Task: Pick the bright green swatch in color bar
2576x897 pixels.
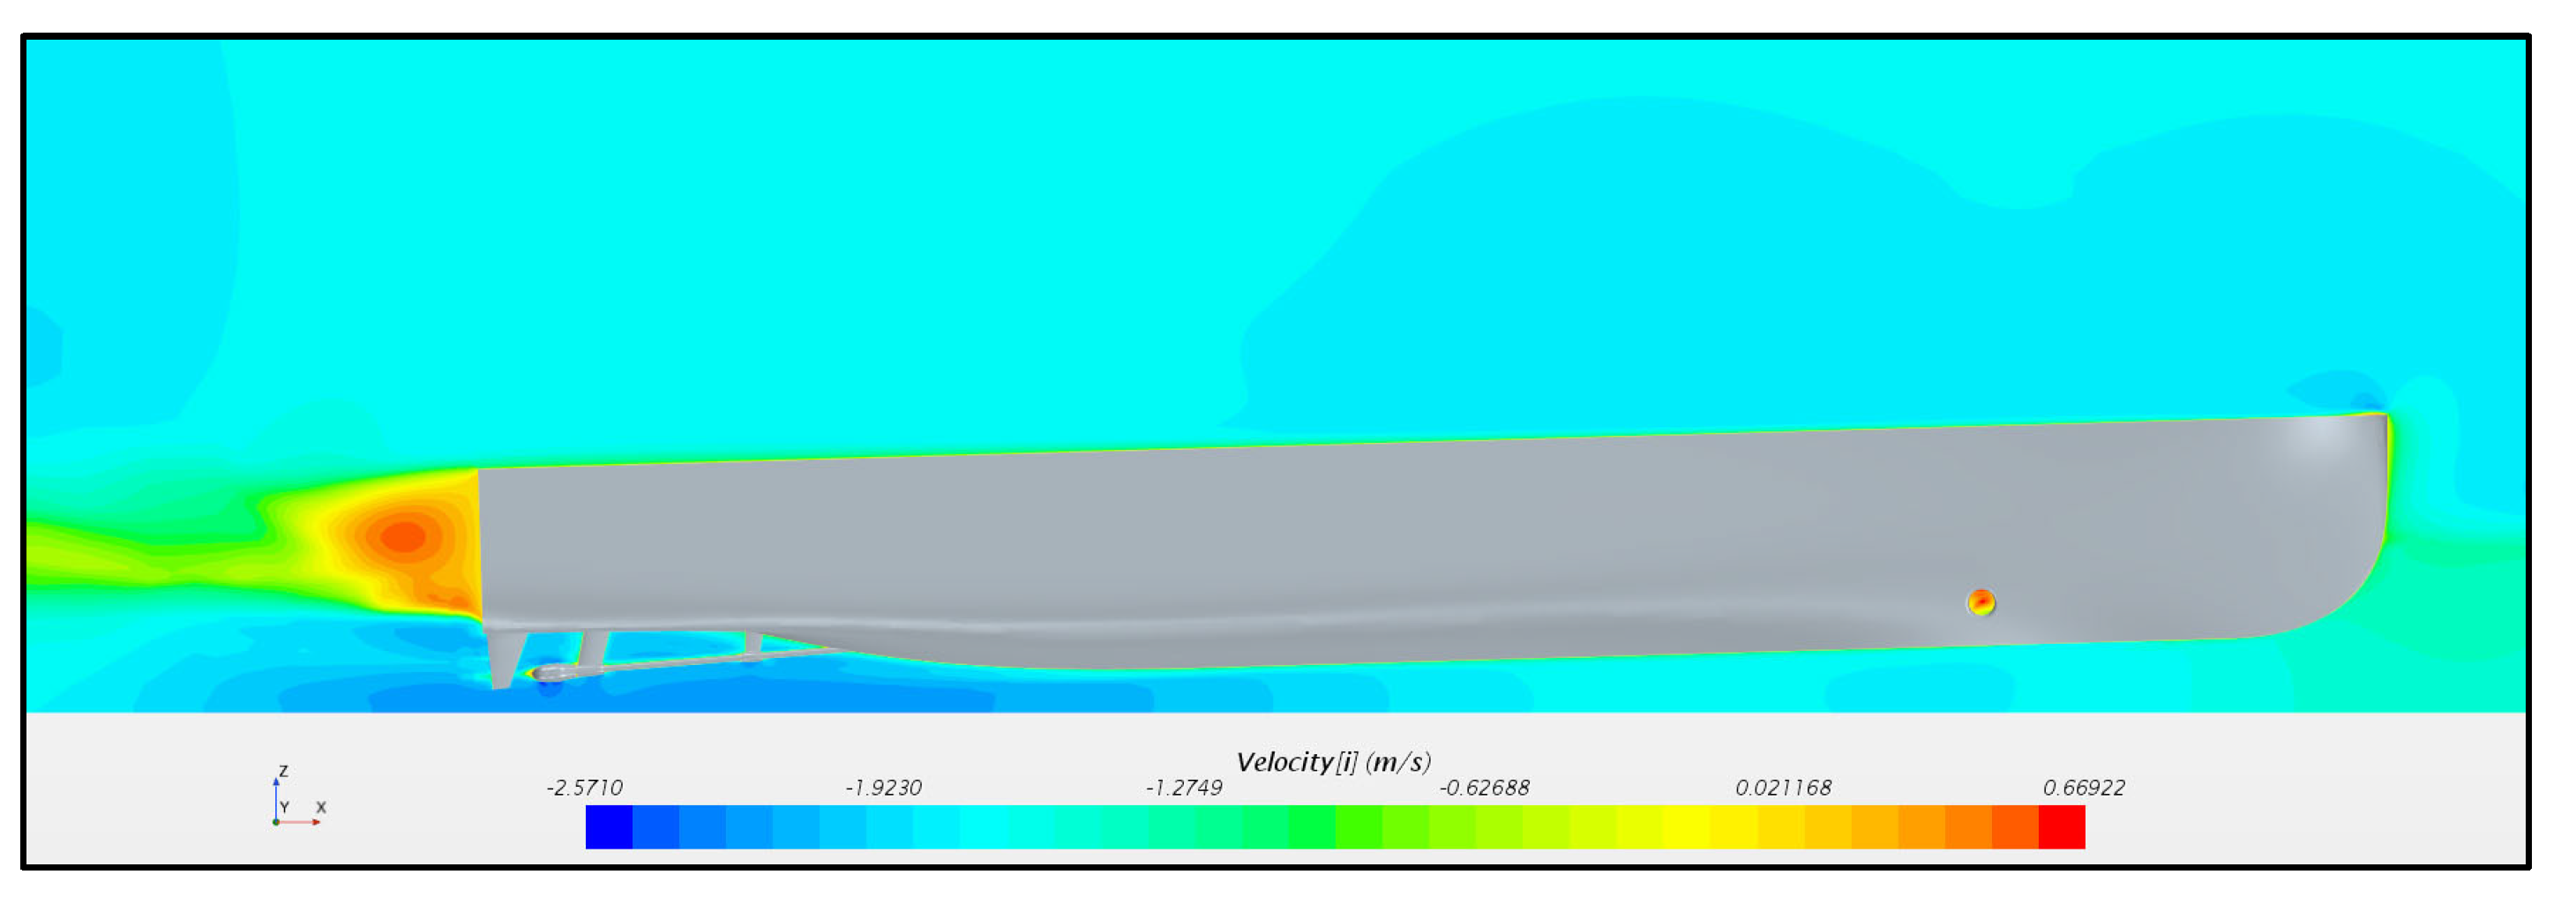Action: coord(1312,827)
